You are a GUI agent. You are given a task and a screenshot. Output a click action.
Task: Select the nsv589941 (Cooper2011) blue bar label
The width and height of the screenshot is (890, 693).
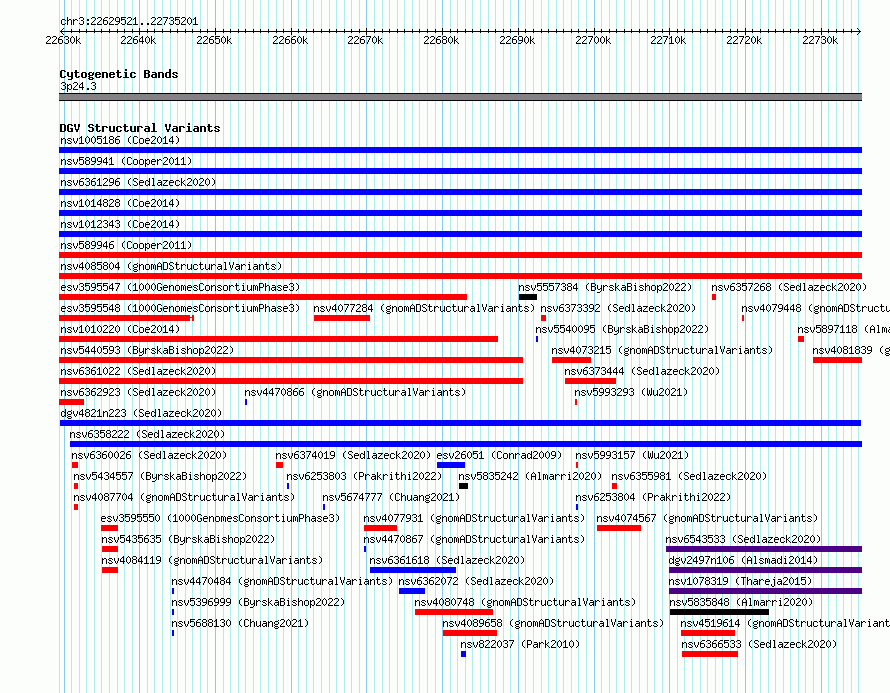126,161
